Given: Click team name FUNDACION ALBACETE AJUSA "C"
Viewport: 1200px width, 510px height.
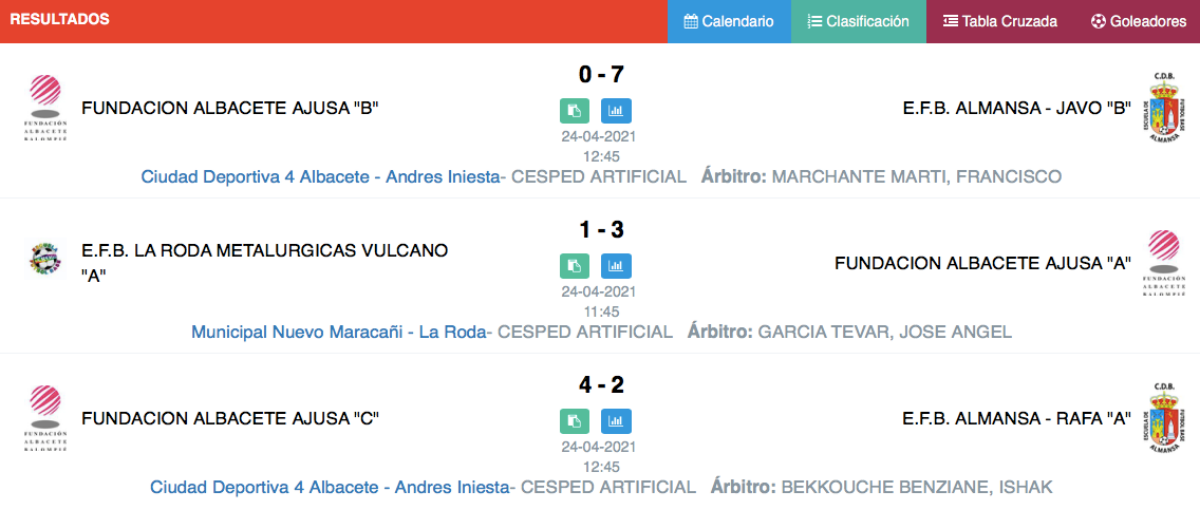Looking at the screenshot, I should [x=230, y=418].
